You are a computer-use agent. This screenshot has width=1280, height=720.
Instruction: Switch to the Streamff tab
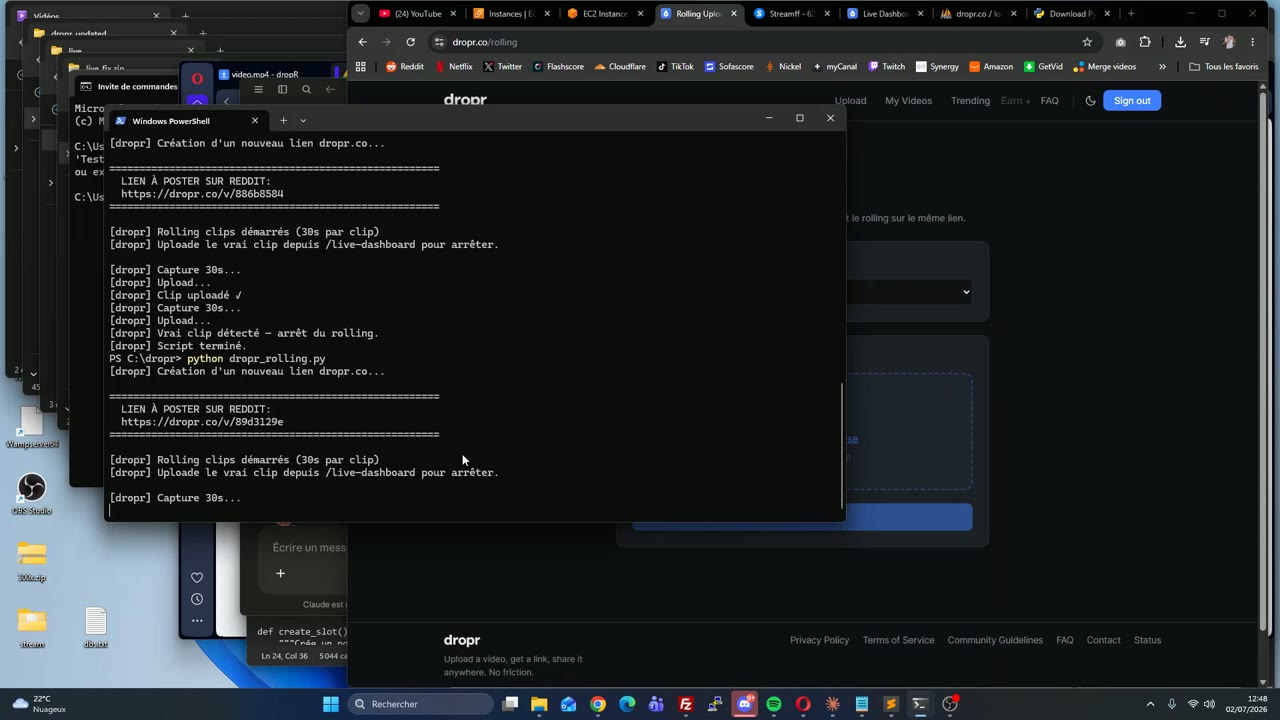click(x=791, y=14)
